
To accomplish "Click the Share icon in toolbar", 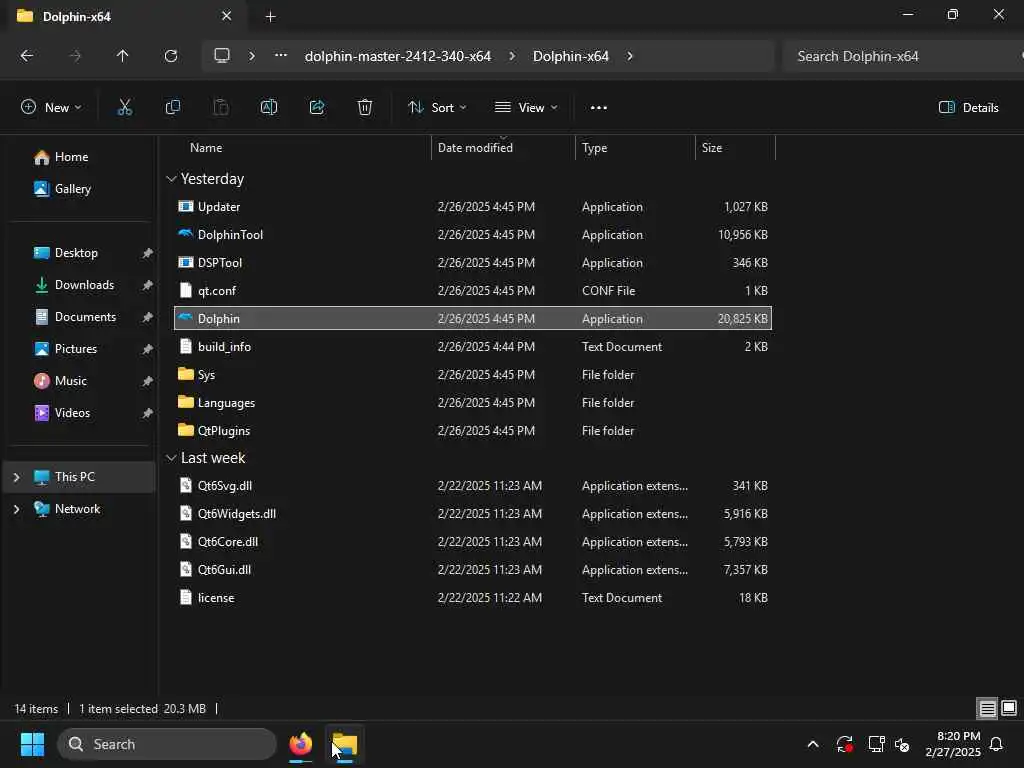I will pos(317,108).
